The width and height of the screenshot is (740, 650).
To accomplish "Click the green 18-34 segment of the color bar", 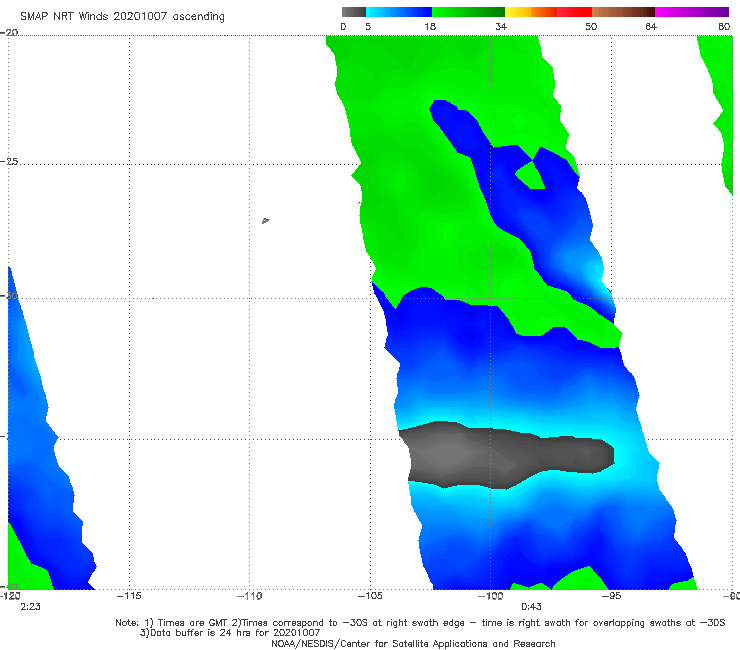I will click(468, 12).
